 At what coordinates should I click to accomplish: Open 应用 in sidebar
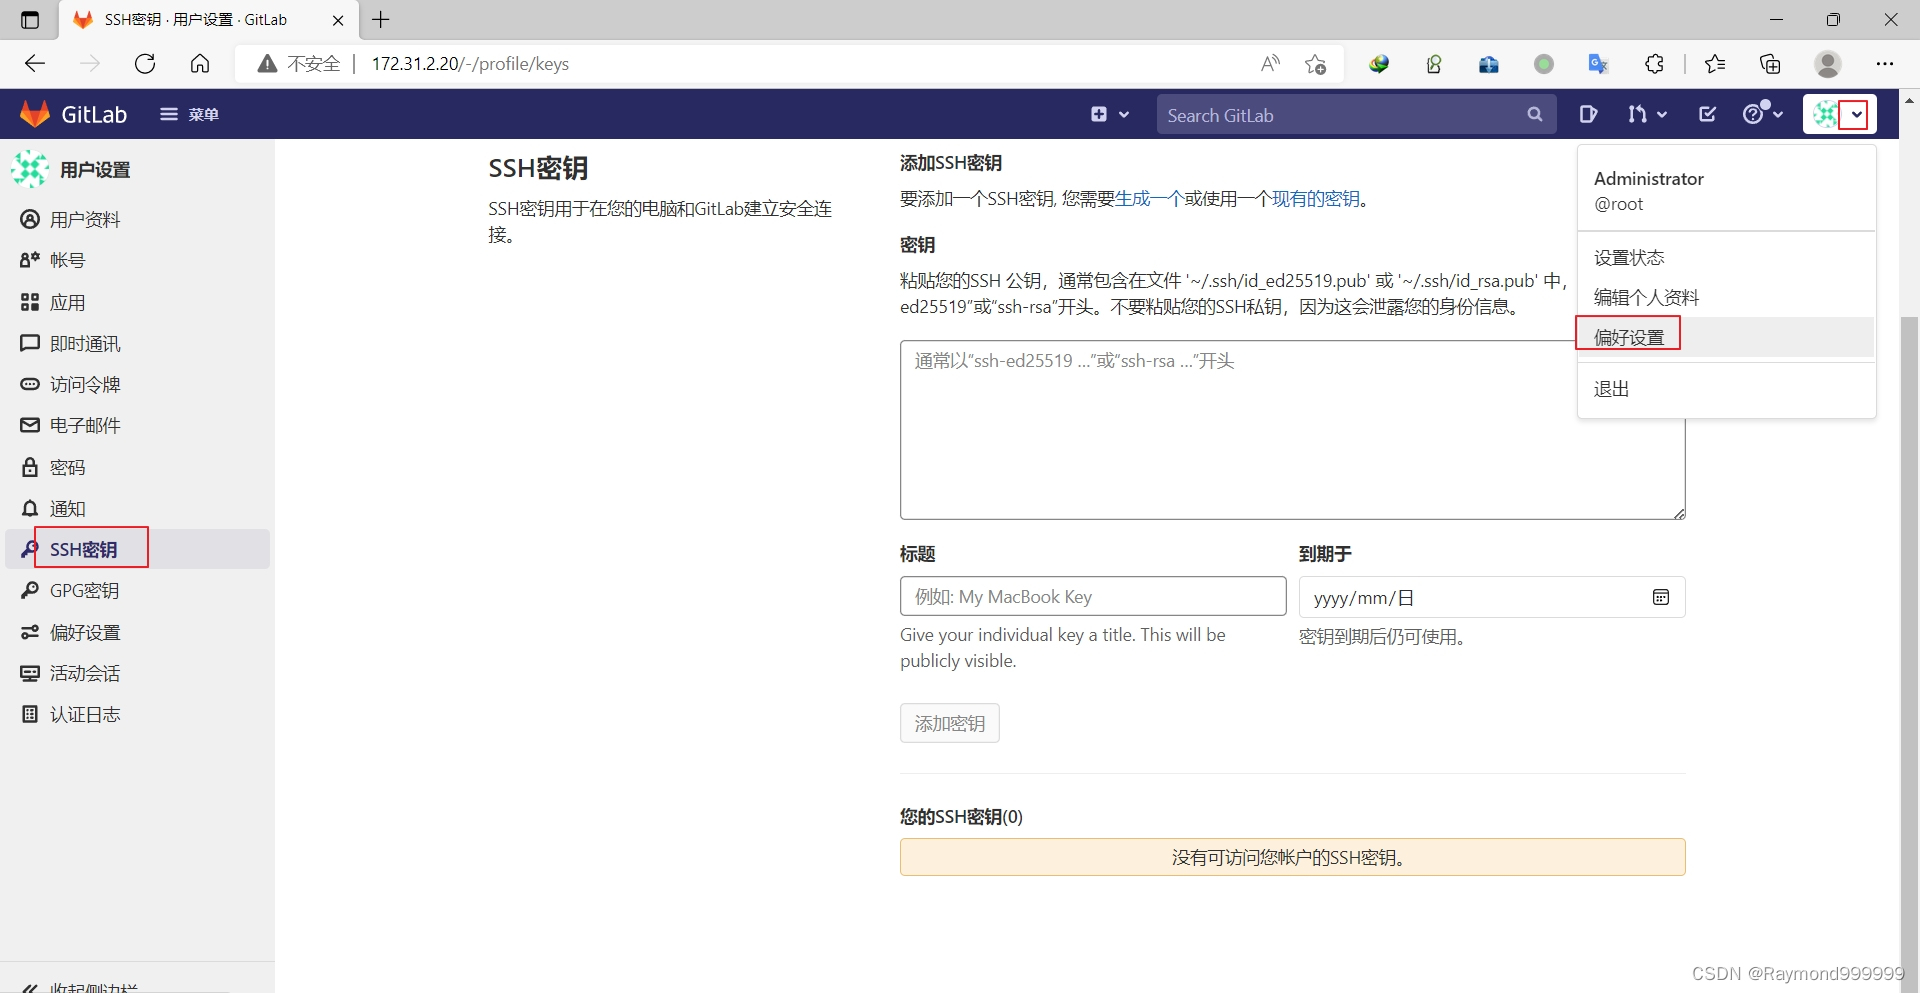pos(137,302)
